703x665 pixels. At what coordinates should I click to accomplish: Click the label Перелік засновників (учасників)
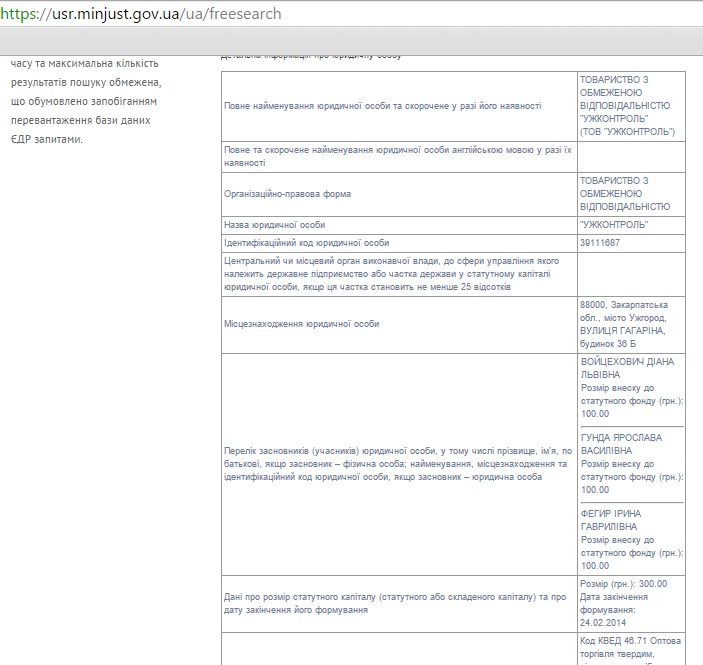[398, 464]
